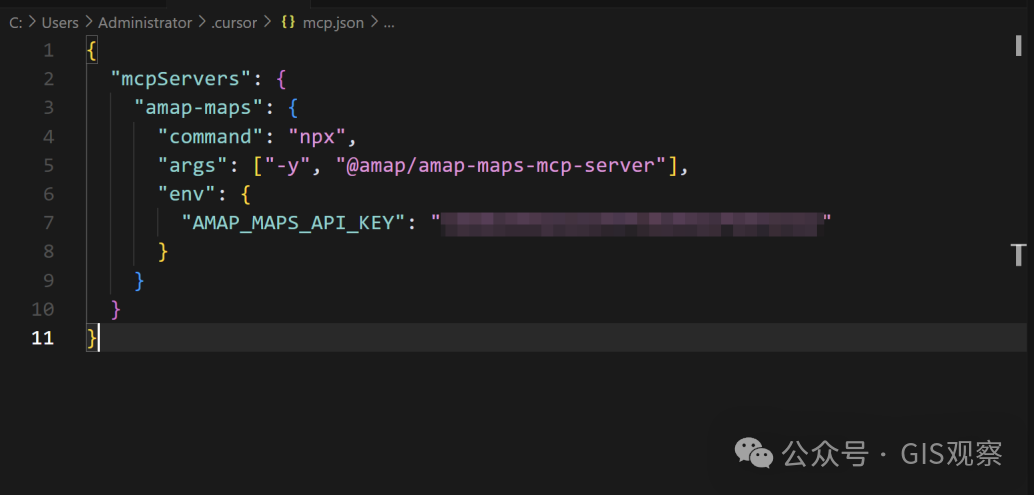The width and height of the screenshot is (1035, 495).
Task: Click the JSON braces icon beside mcp.json
Action: point(288,22)
